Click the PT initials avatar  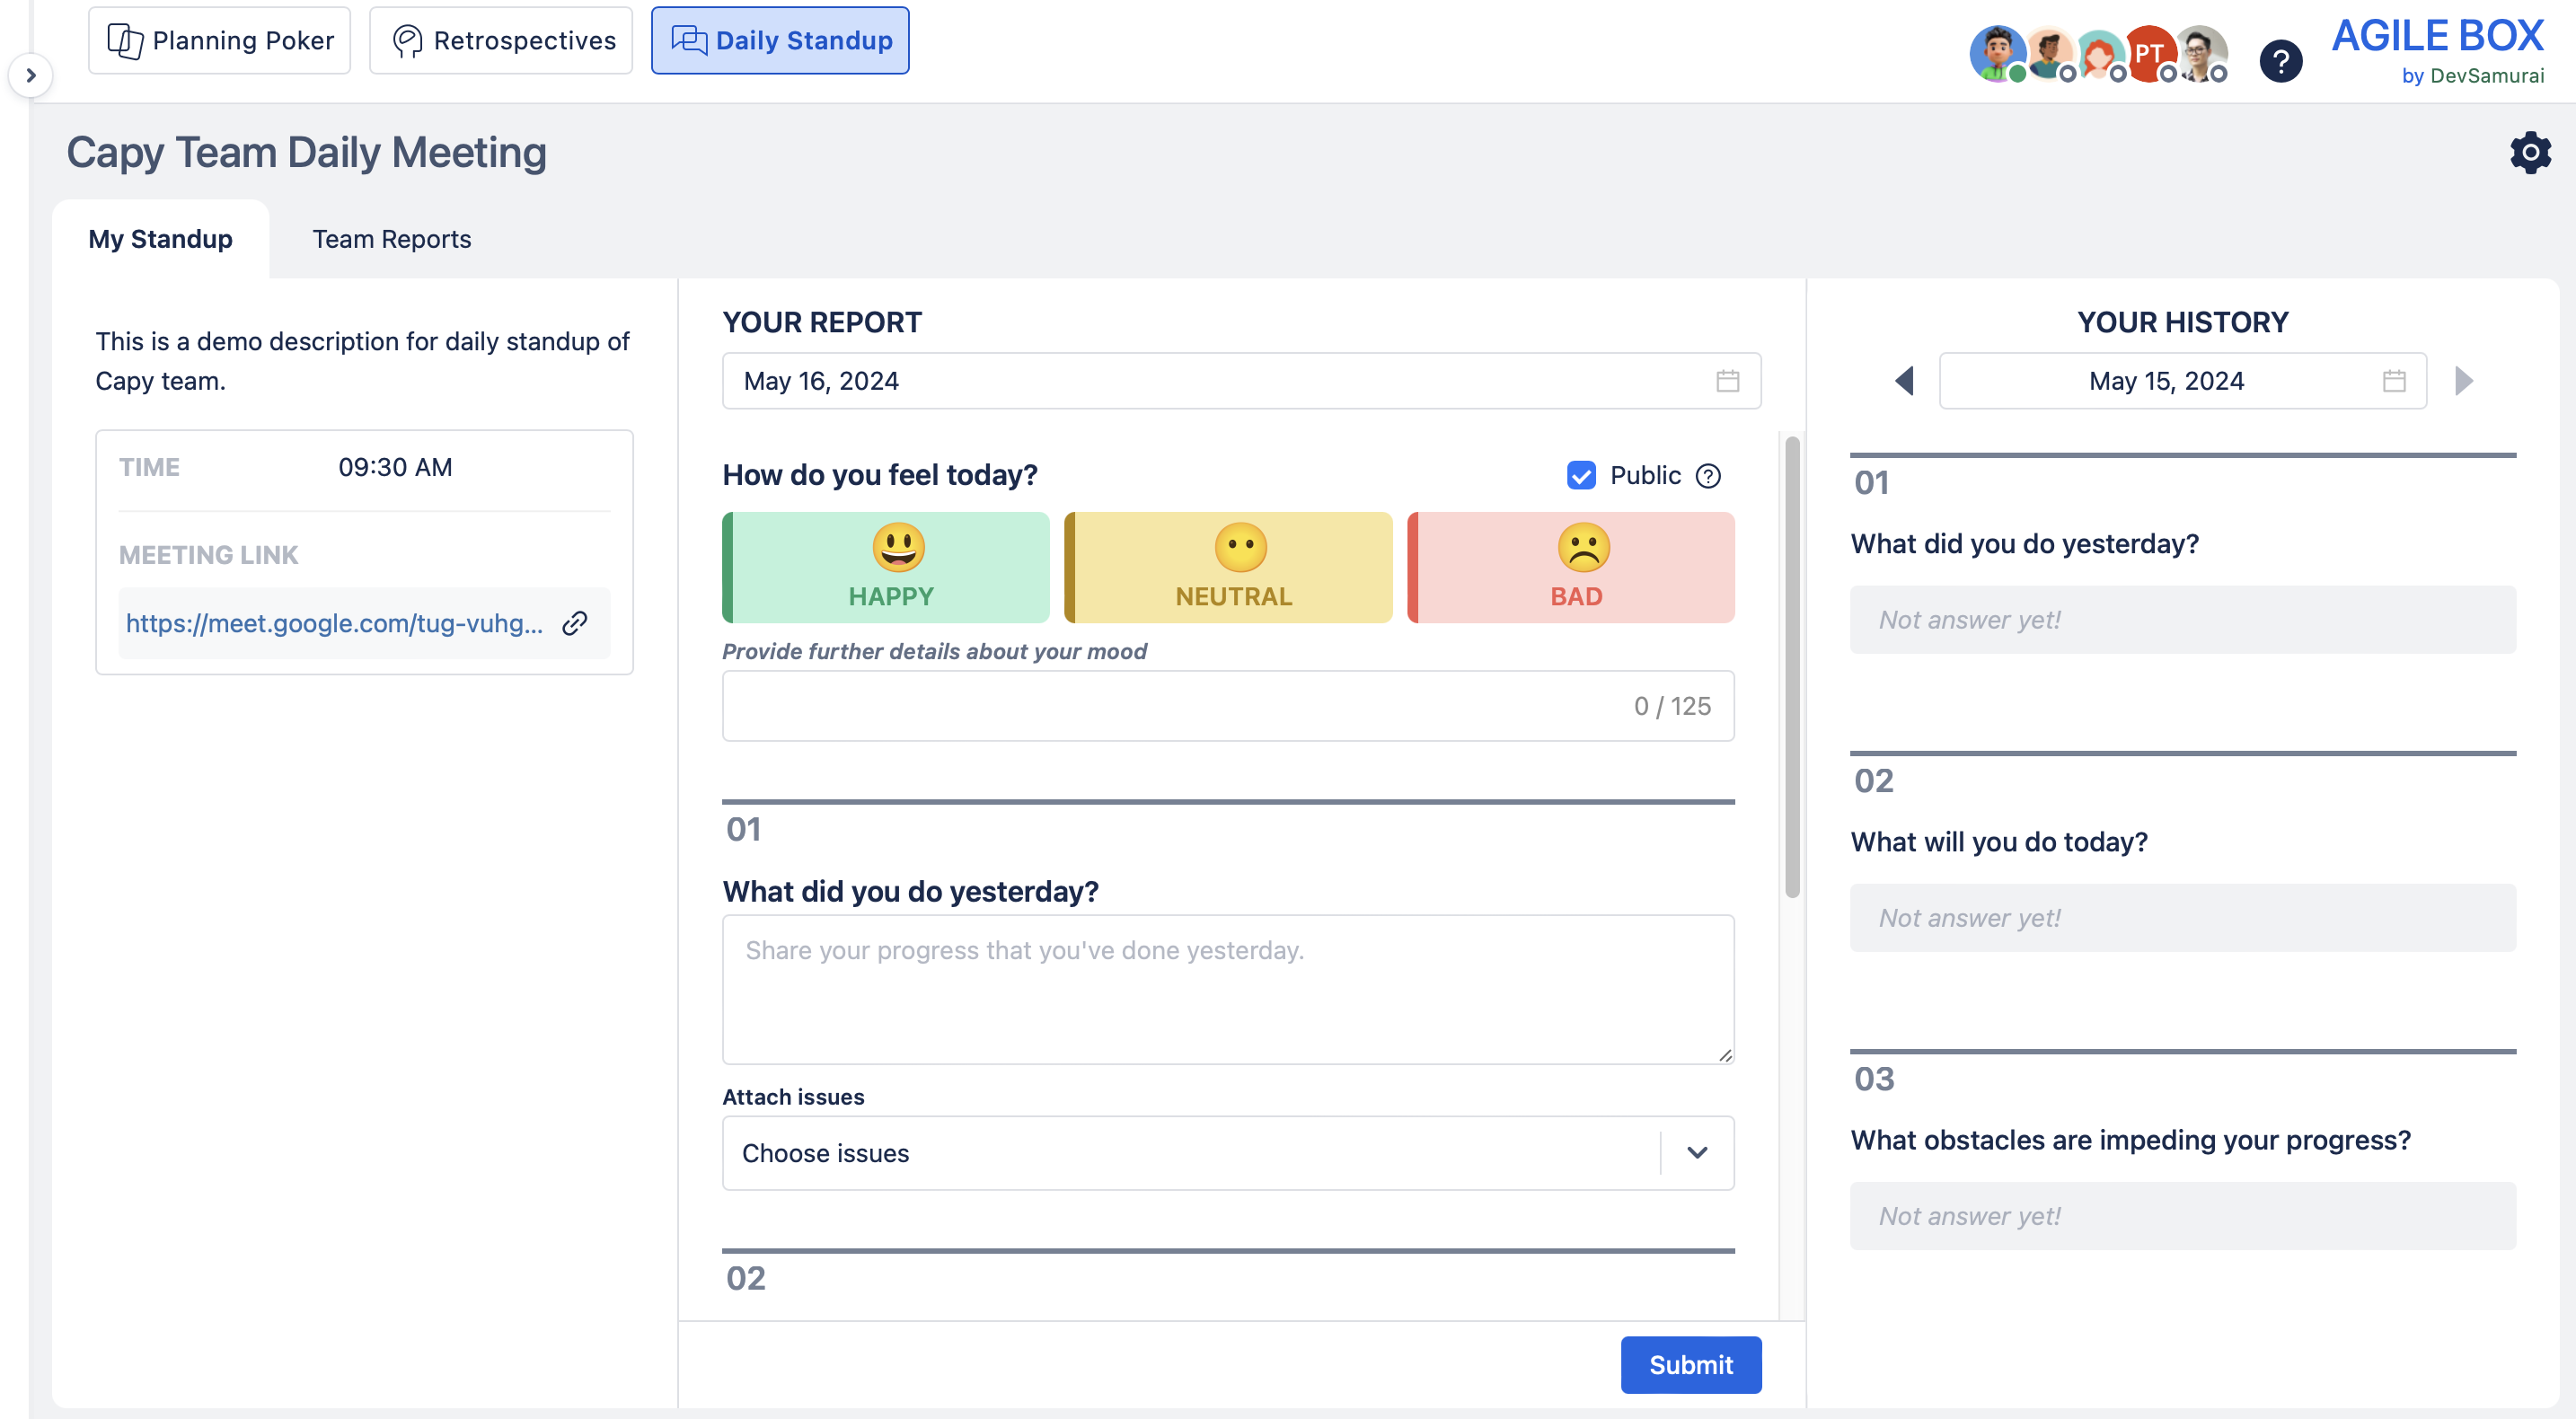click(x=2149, y=54)
